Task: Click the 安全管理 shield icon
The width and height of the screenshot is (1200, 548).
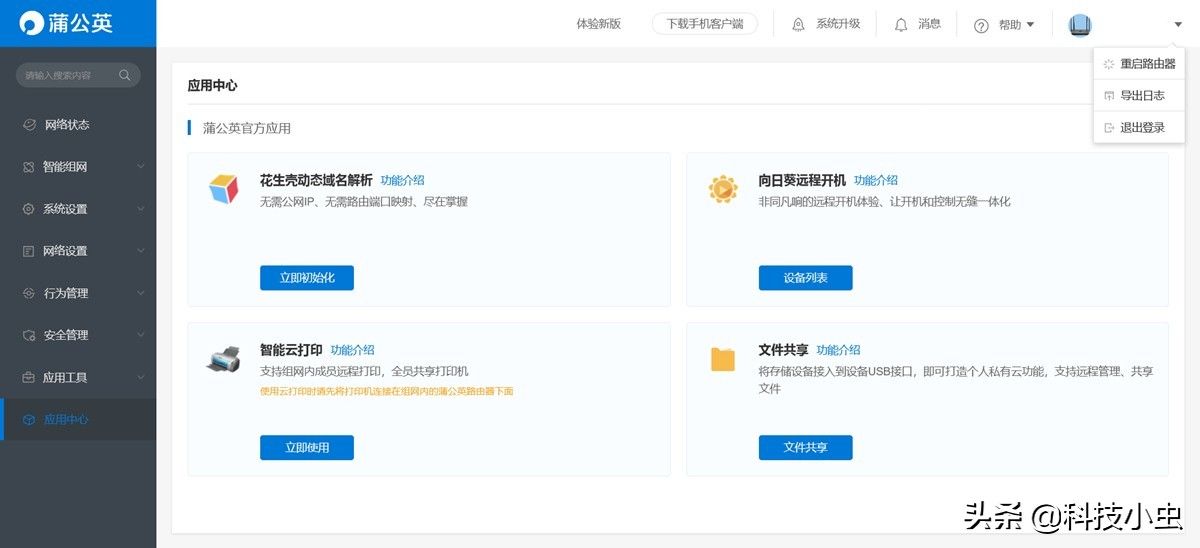Action: tap(29, 335)
